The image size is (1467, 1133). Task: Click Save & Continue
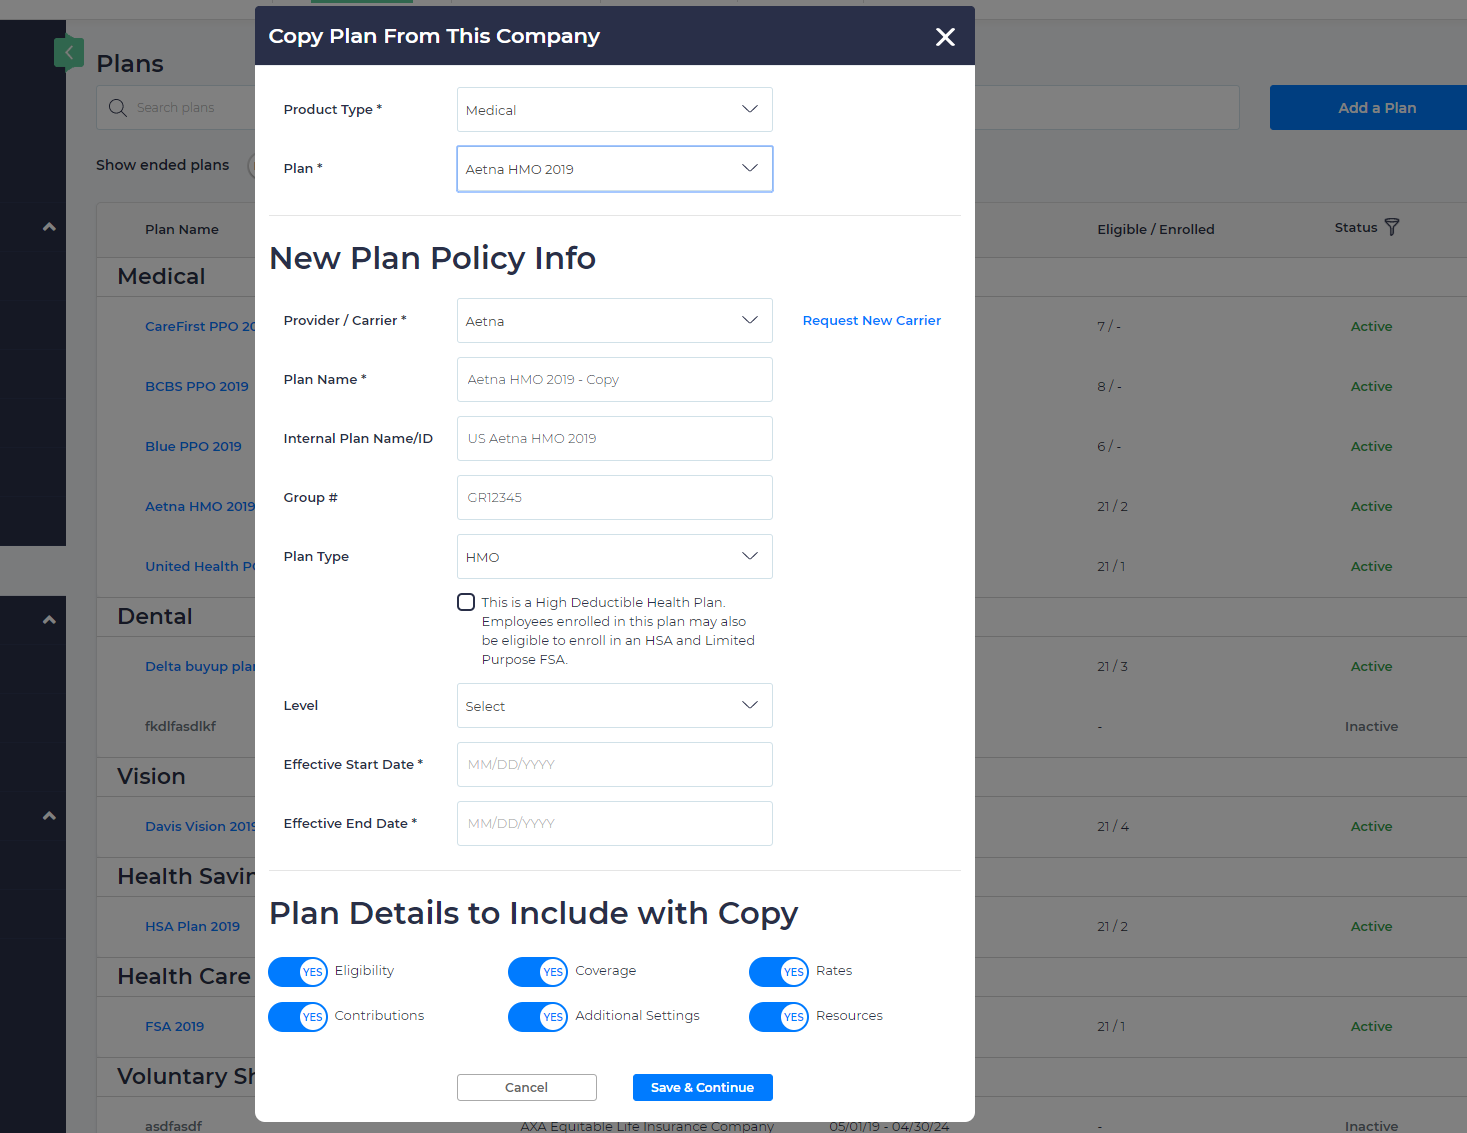click(x=702, y=1087)
